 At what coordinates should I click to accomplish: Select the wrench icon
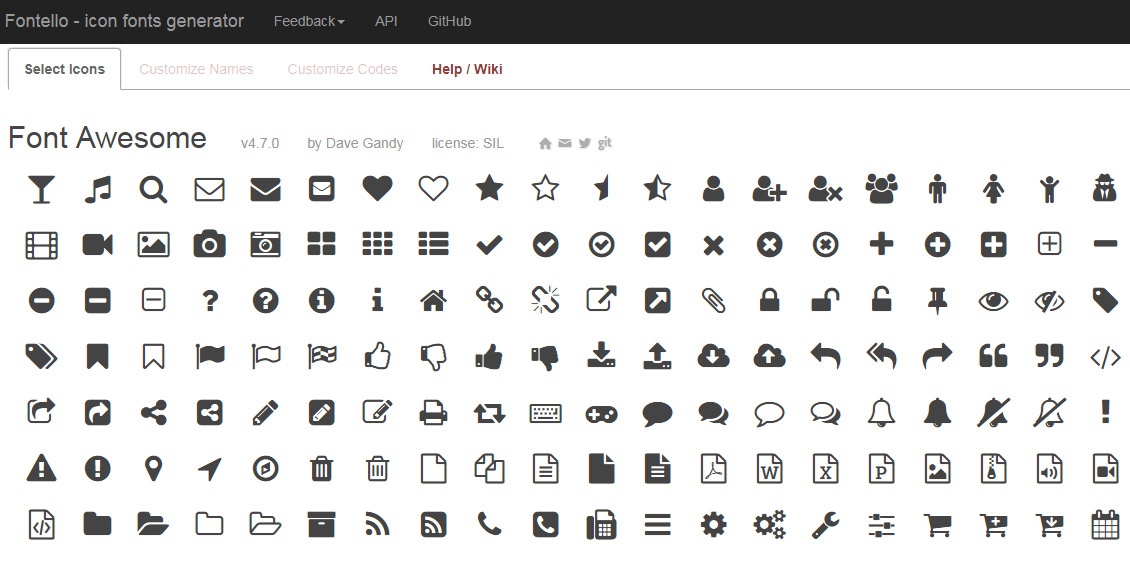pos(825,524)
